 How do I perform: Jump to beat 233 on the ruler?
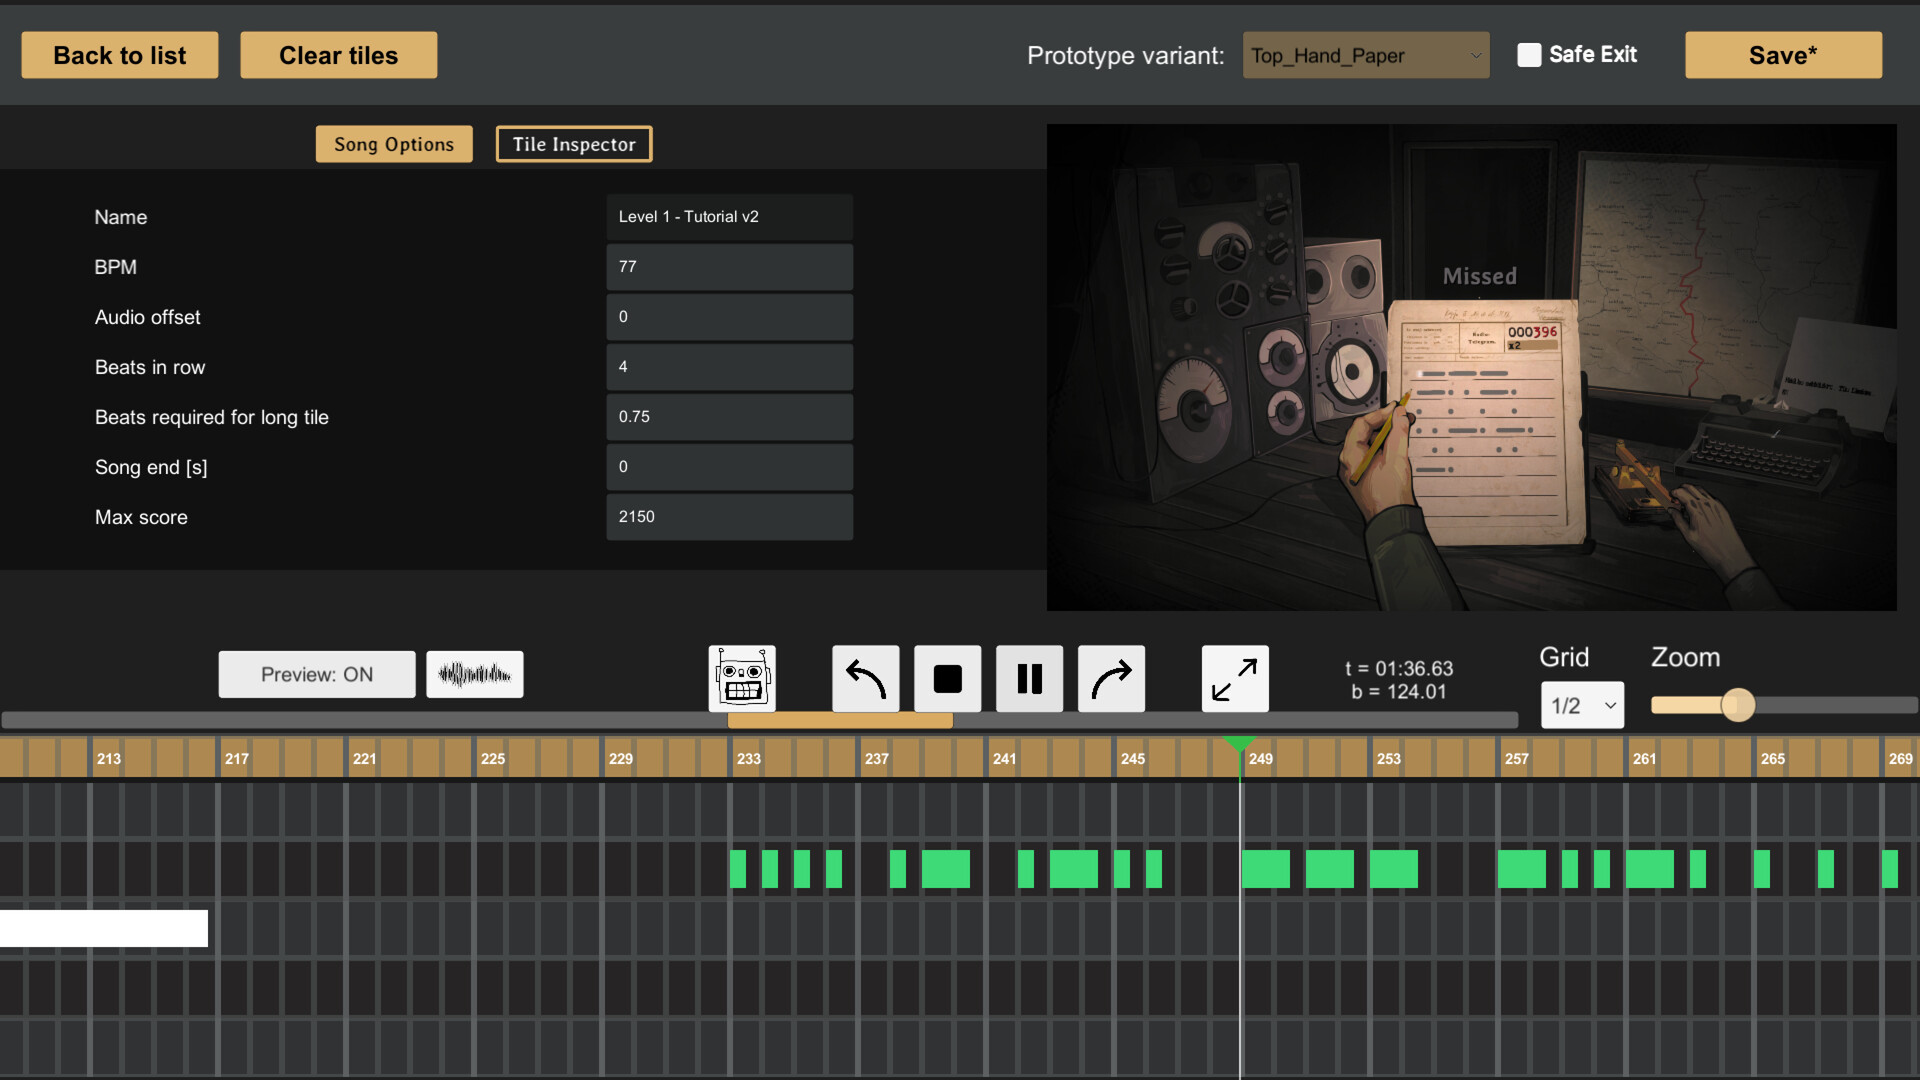point(748,758)
